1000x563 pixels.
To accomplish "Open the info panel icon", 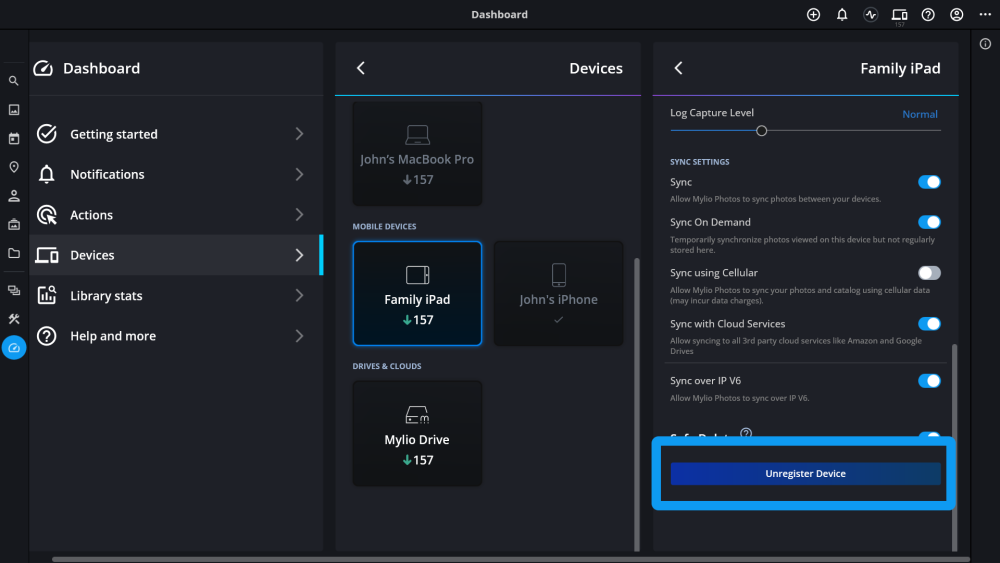I will [985, 44].
